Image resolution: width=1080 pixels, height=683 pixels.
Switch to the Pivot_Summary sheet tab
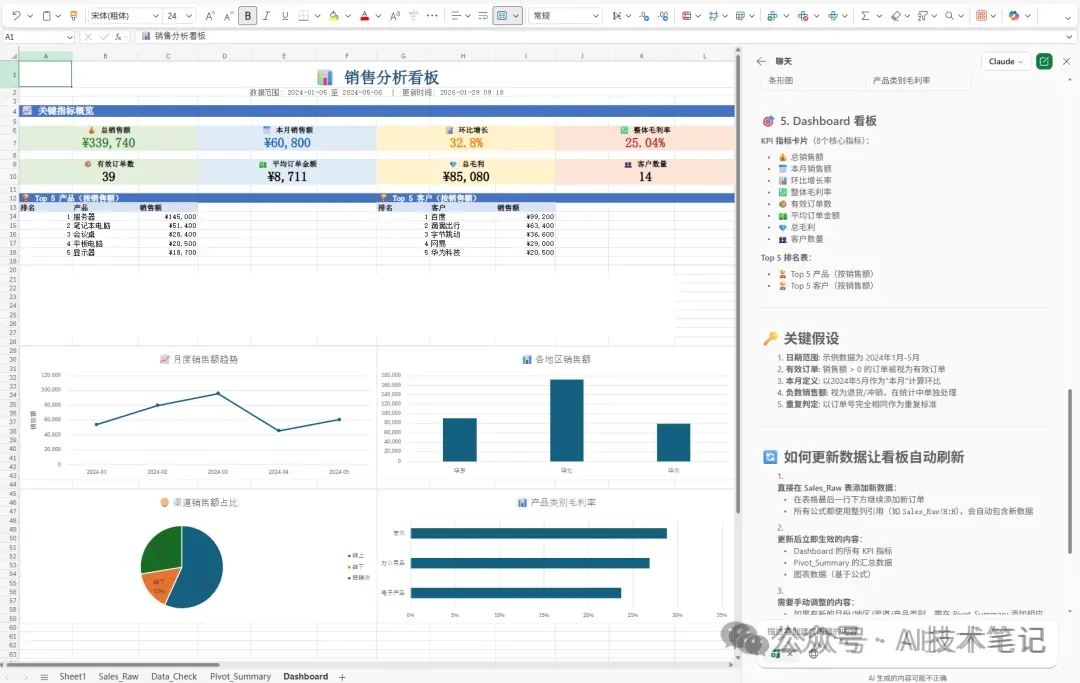240,677
